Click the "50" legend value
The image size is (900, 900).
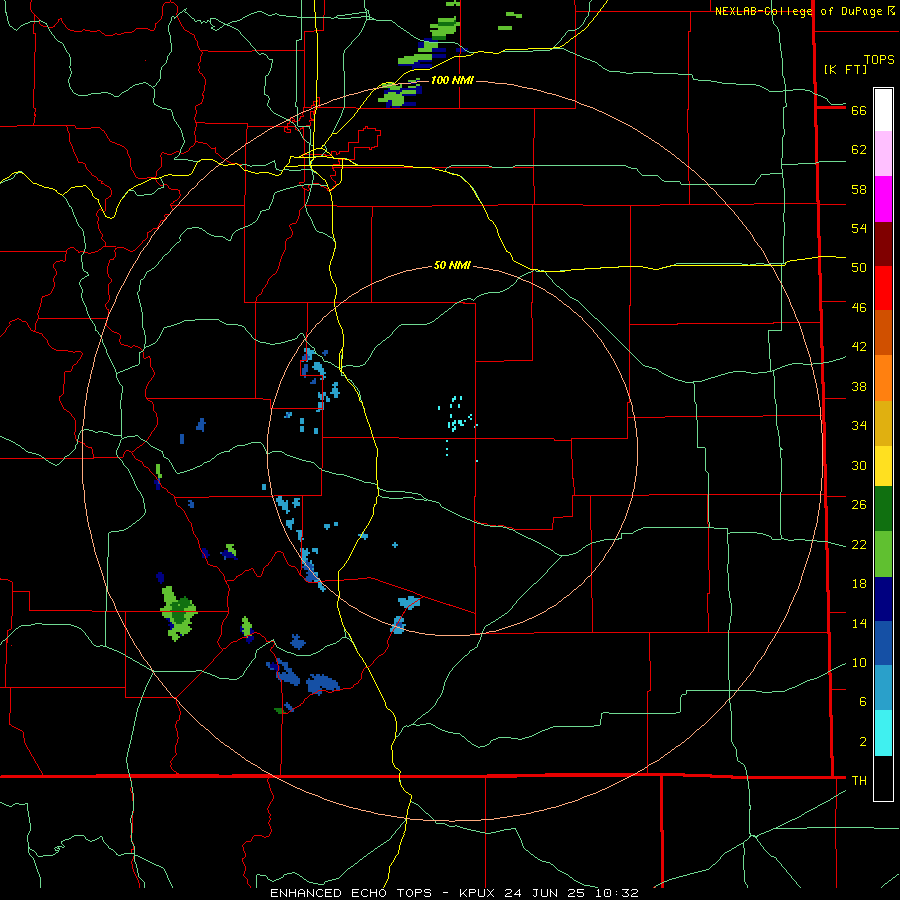pyautogui.click(x=859, y=267)
